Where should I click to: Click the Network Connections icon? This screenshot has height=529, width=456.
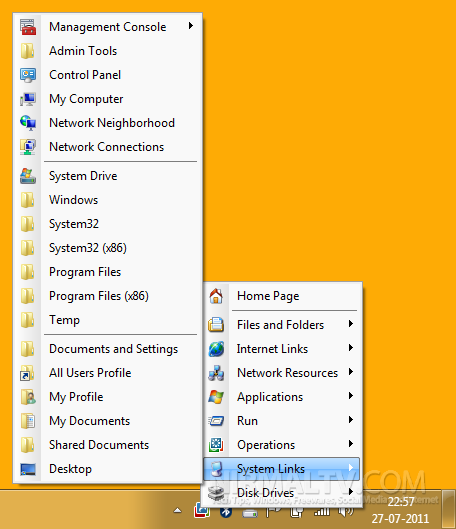(x=28, y=147)
